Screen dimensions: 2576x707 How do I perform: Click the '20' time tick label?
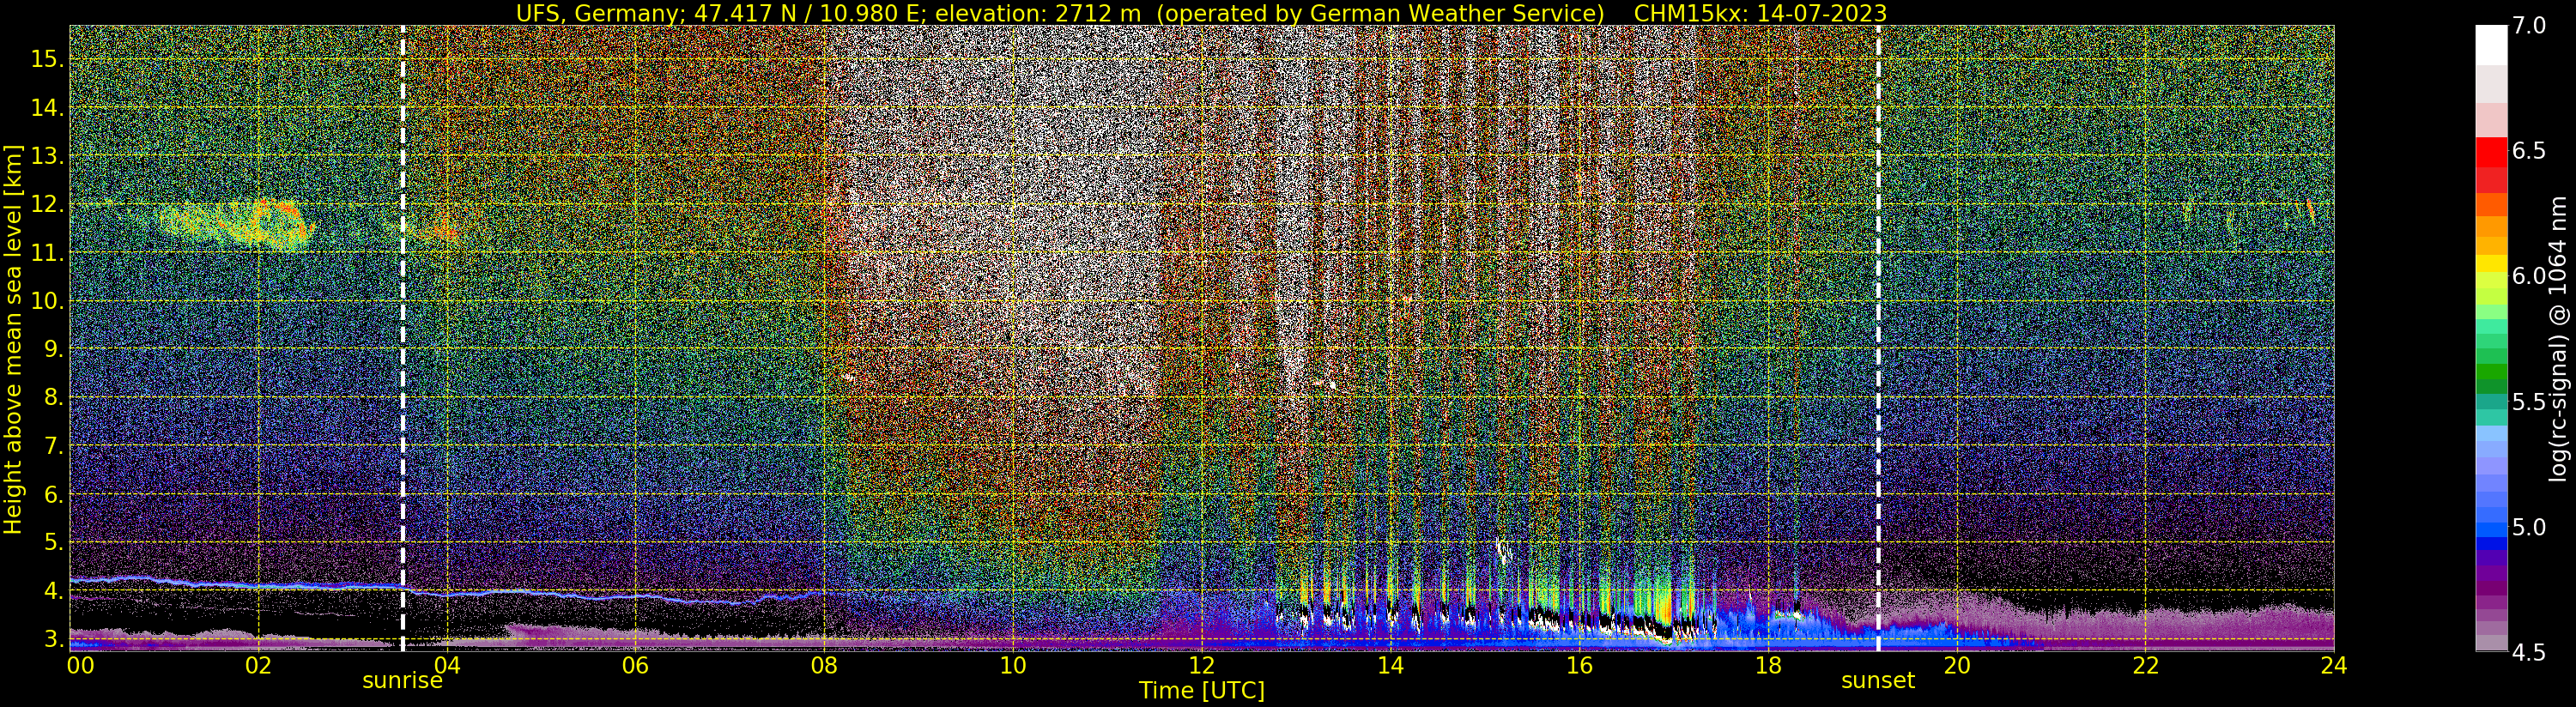[1956, 665]
